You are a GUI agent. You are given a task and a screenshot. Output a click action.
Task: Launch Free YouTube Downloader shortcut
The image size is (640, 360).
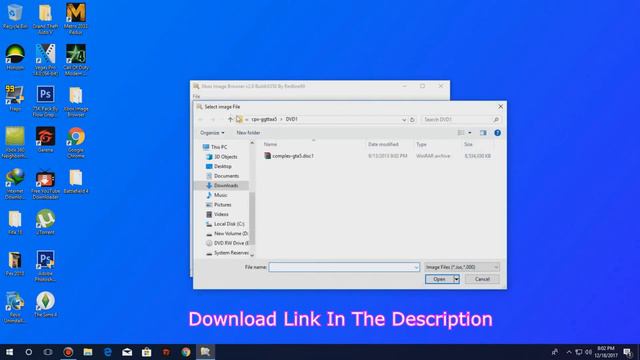[x=45, y=183]
